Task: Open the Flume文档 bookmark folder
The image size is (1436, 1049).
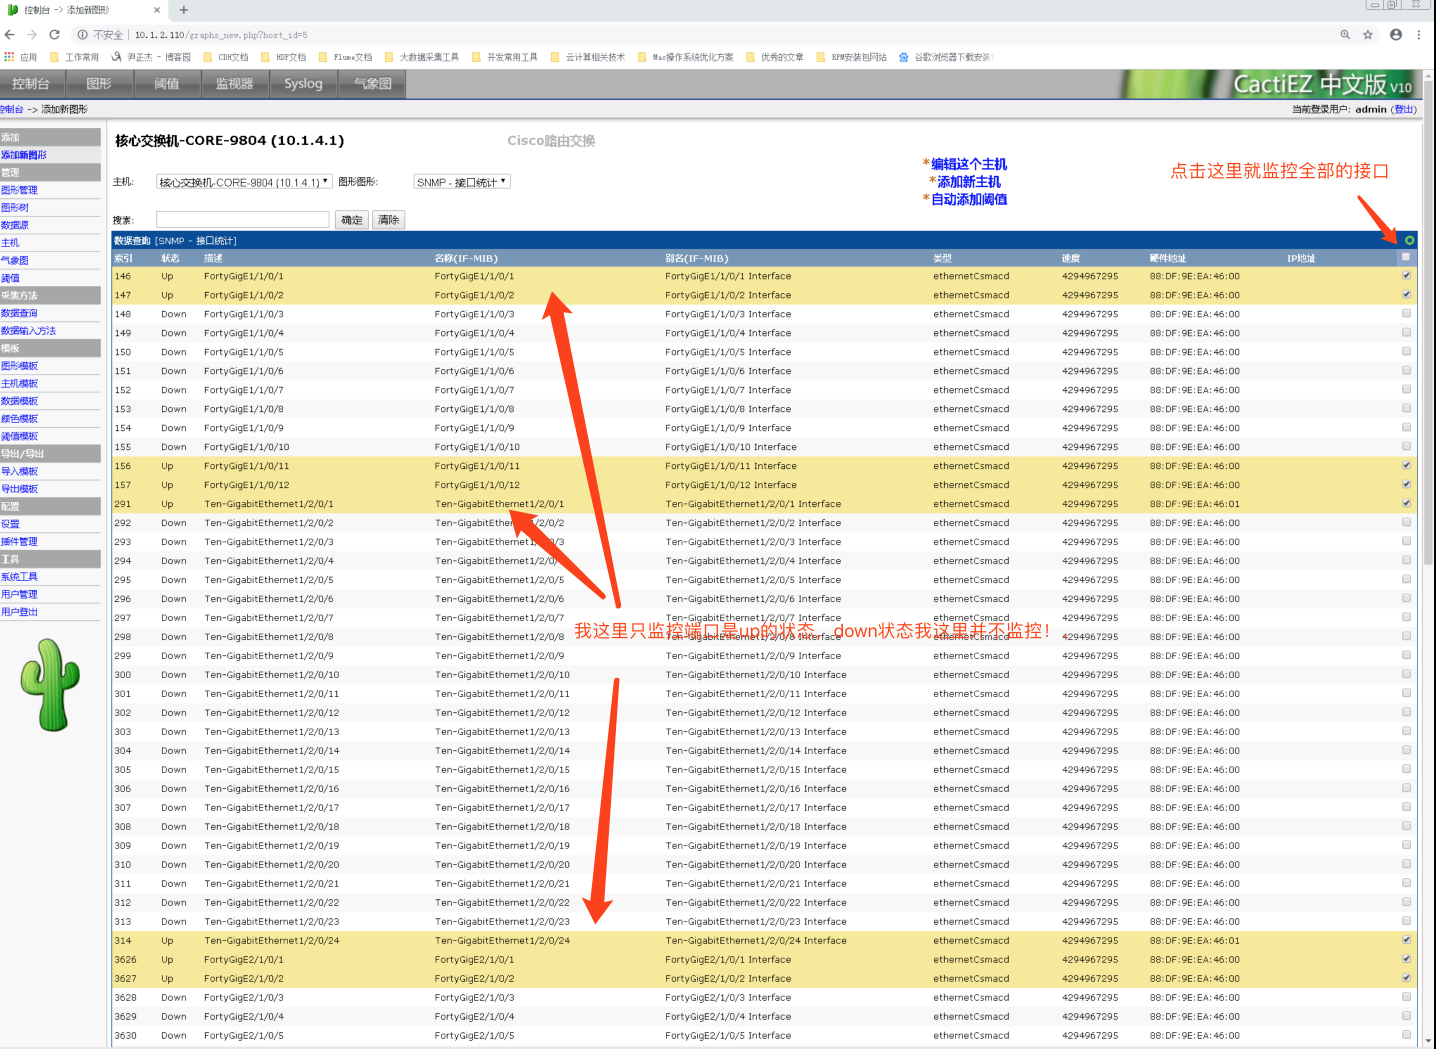Action: click(x=344, y=57)
